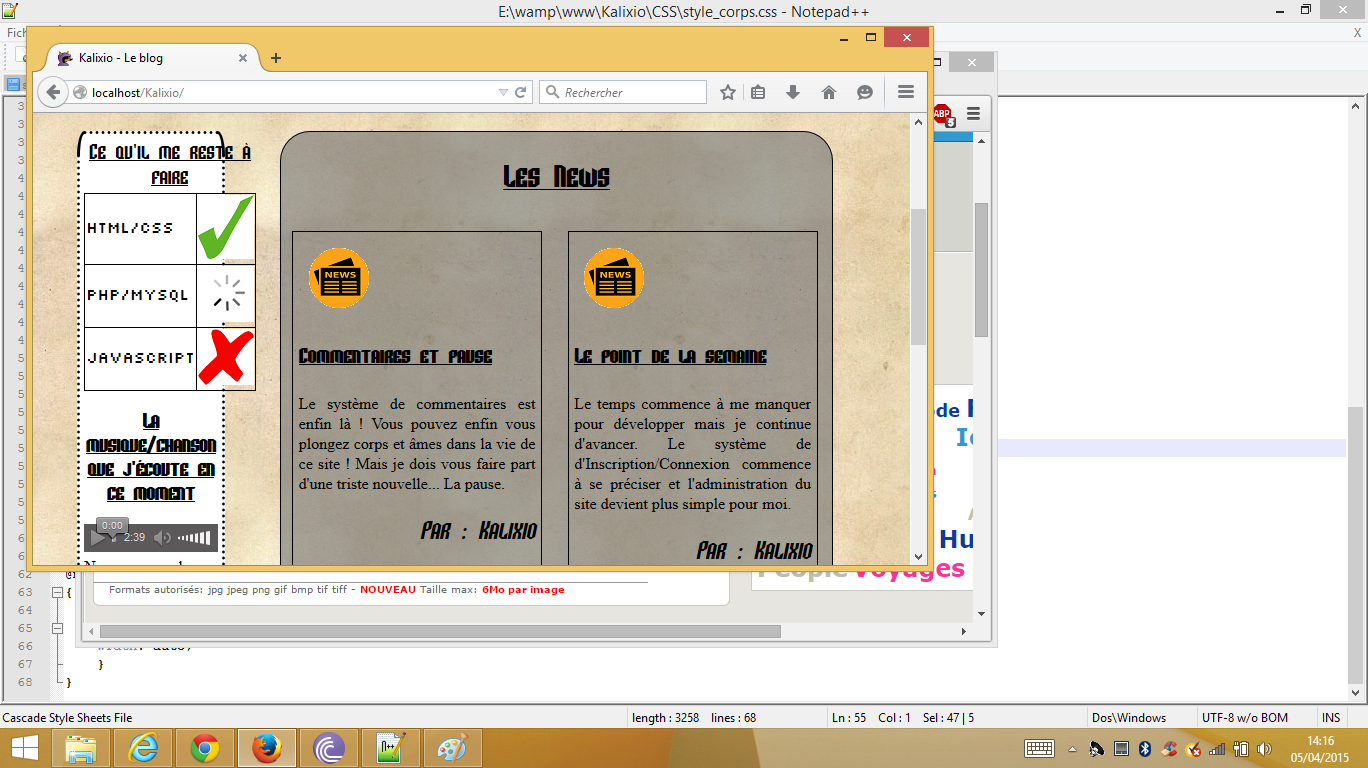Open the search engine dropdown in the search box
1368x768 pixels.
tap(552, 91)
